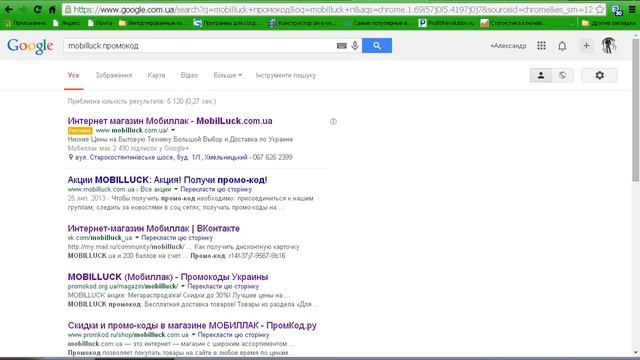Open the Chrome menu hamburger icon

tap(632, 9)
